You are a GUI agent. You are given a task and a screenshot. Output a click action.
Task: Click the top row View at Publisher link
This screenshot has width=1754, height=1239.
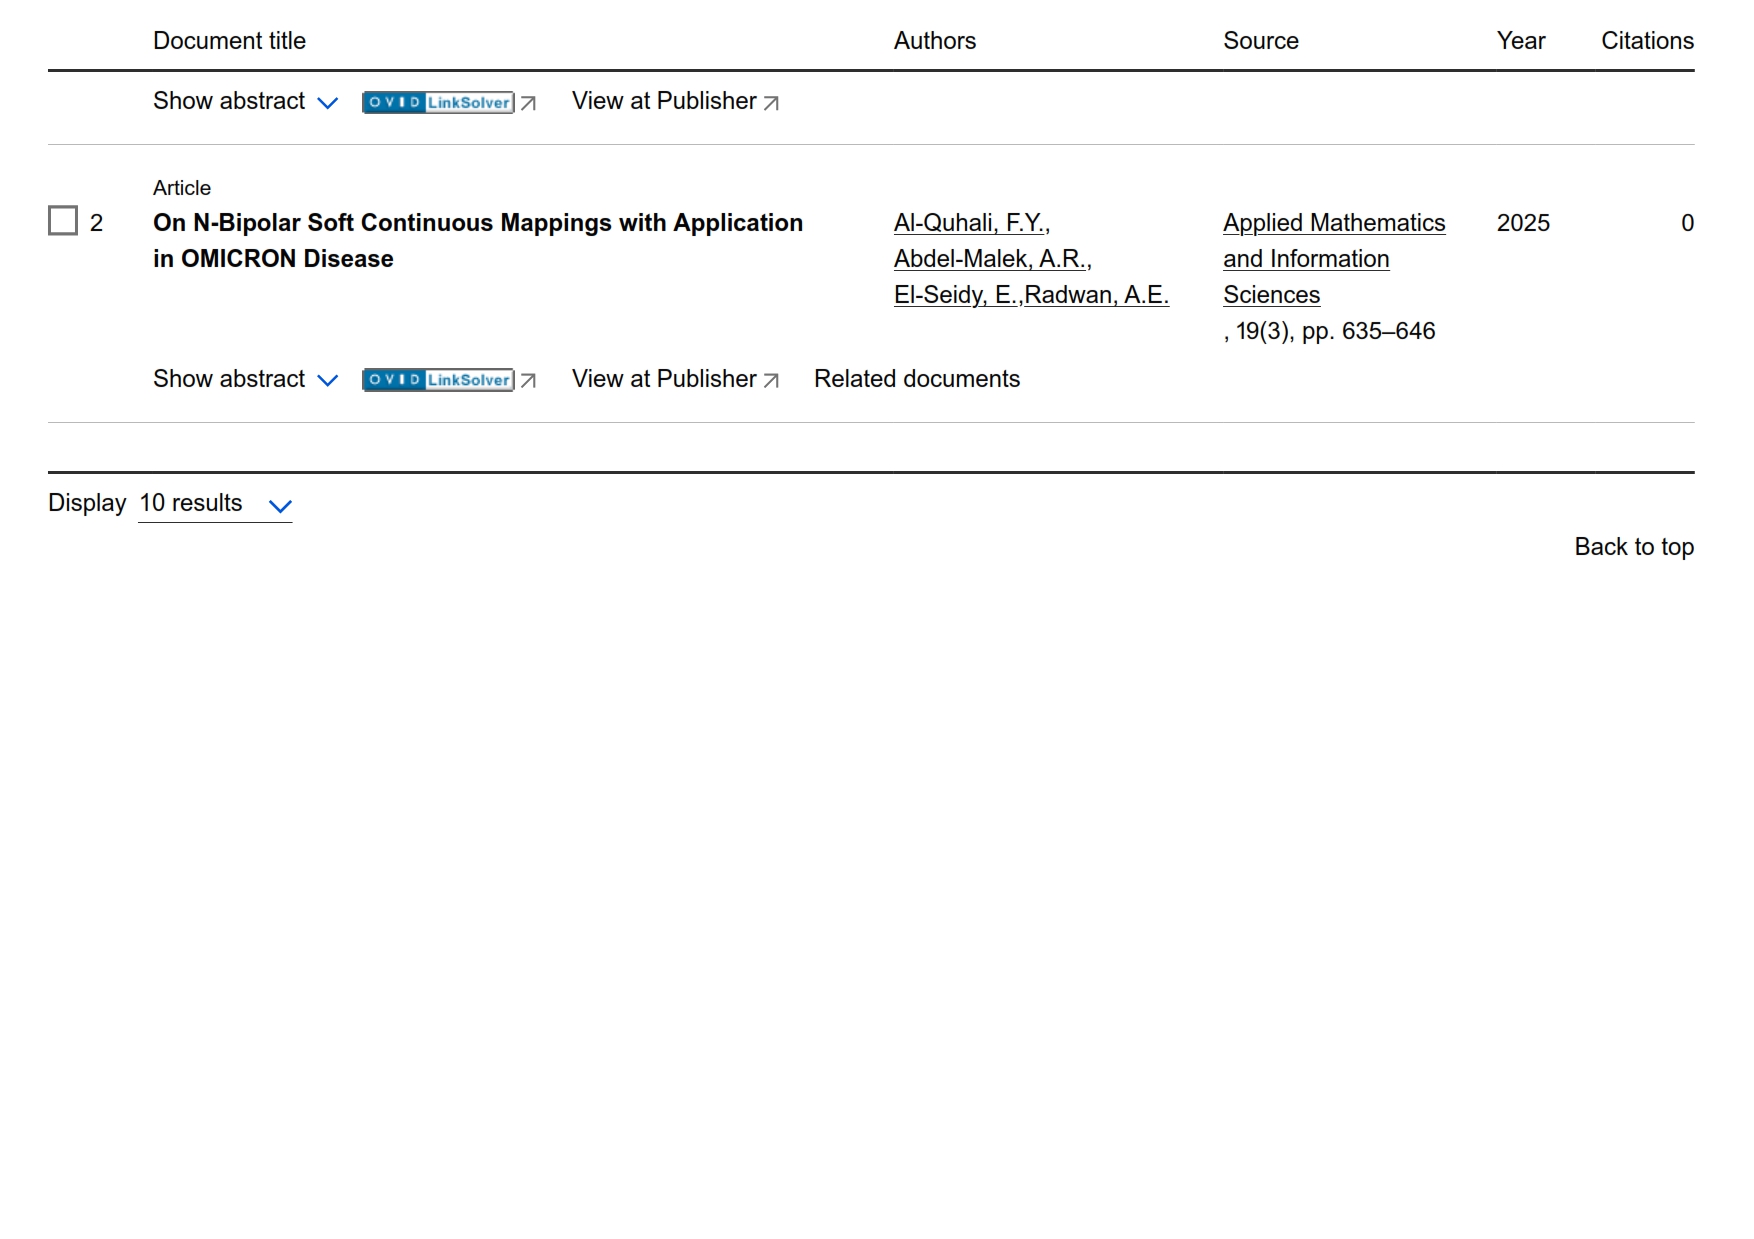(663, 101)
